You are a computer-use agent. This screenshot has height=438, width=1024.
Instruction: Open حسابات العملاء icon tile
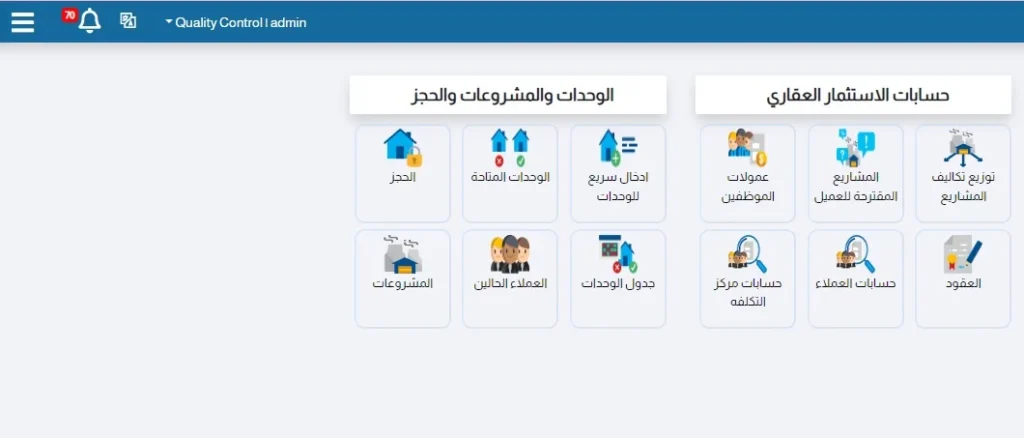pos(855,256)
